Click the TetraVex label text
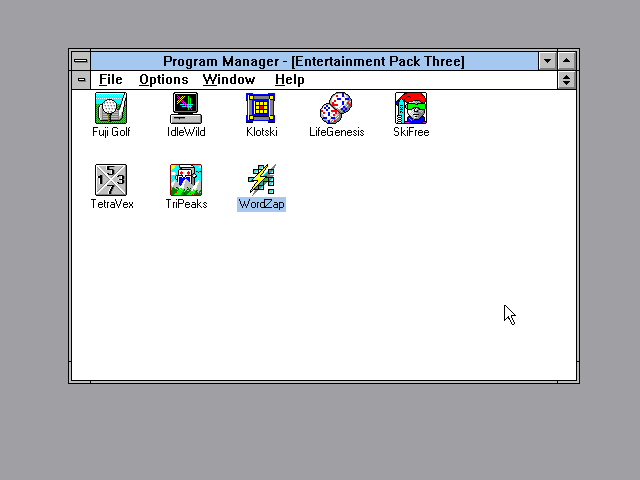 (112, 204)
